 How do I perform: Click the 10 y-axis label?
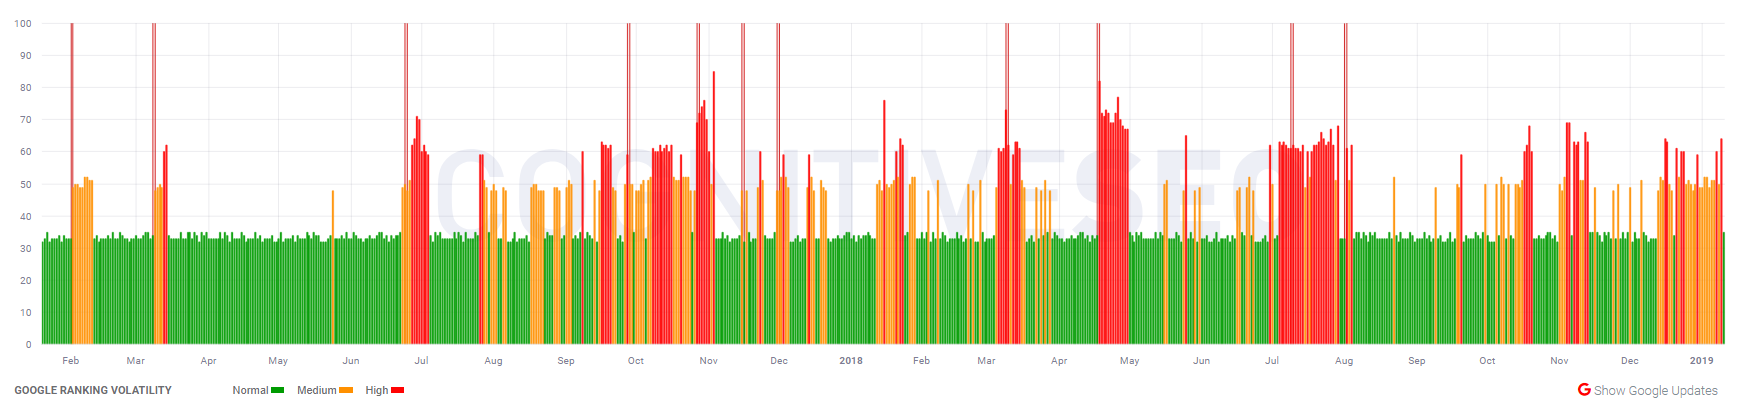pyautogui.click(x=26, y=312)
